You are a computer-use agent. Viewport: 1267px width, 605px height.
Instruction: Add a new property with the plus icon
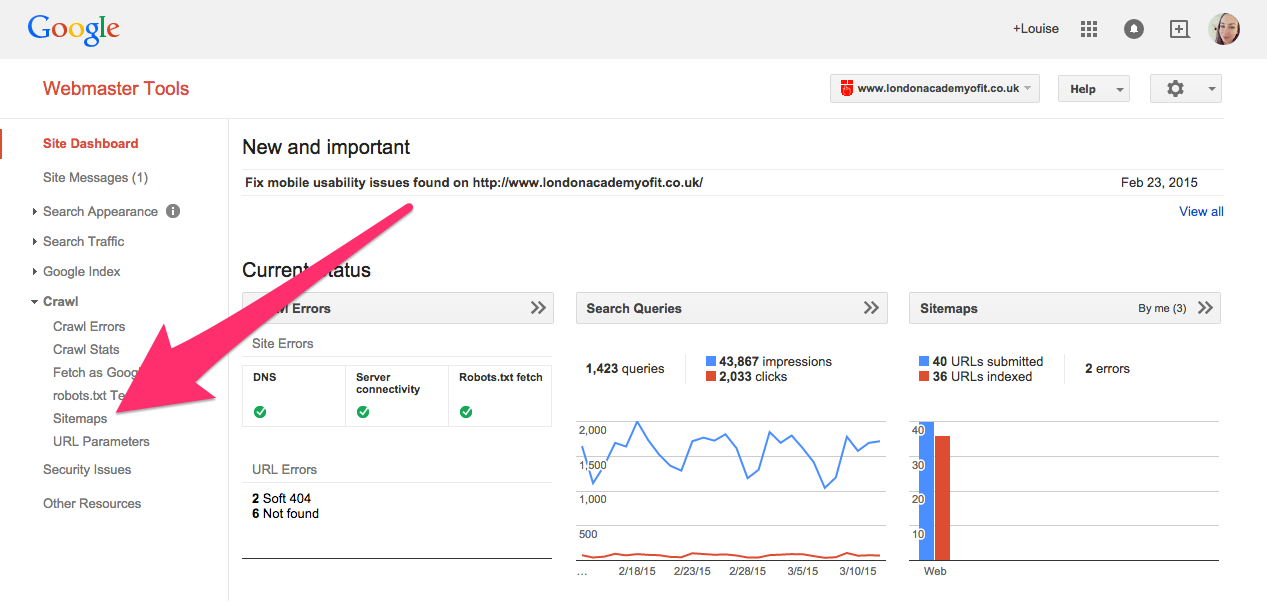click(1179, 28)
